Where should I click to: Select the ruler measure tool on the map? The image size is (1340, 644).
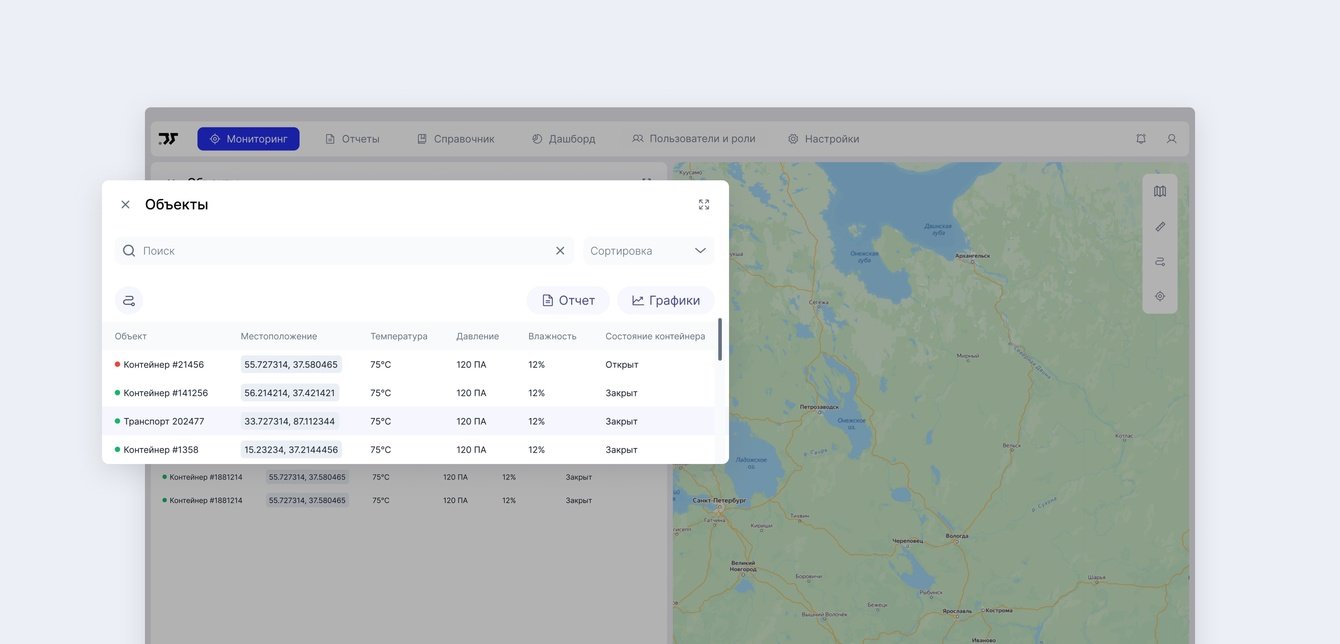[1160, 226]
